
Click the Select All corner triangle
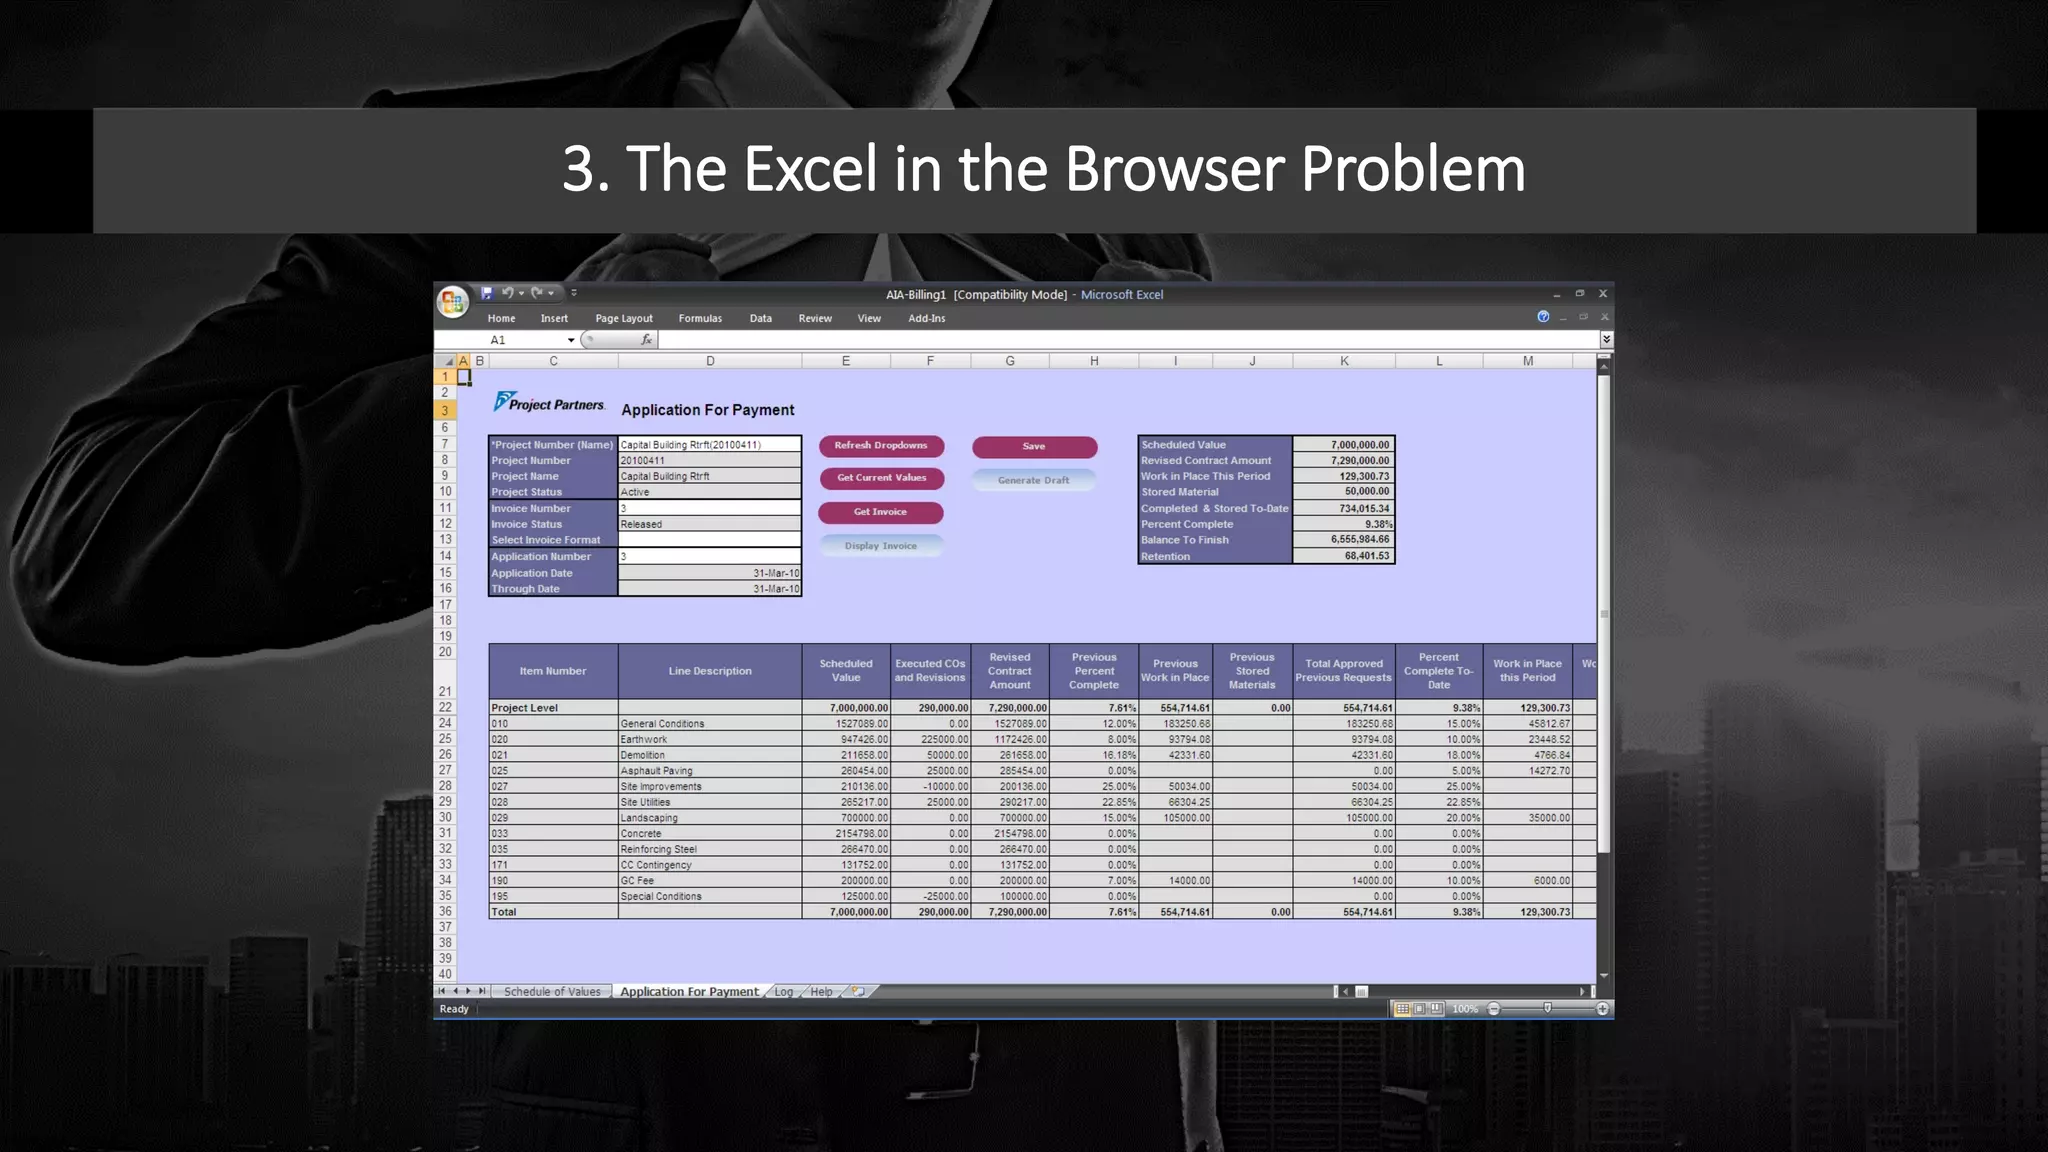448,361
